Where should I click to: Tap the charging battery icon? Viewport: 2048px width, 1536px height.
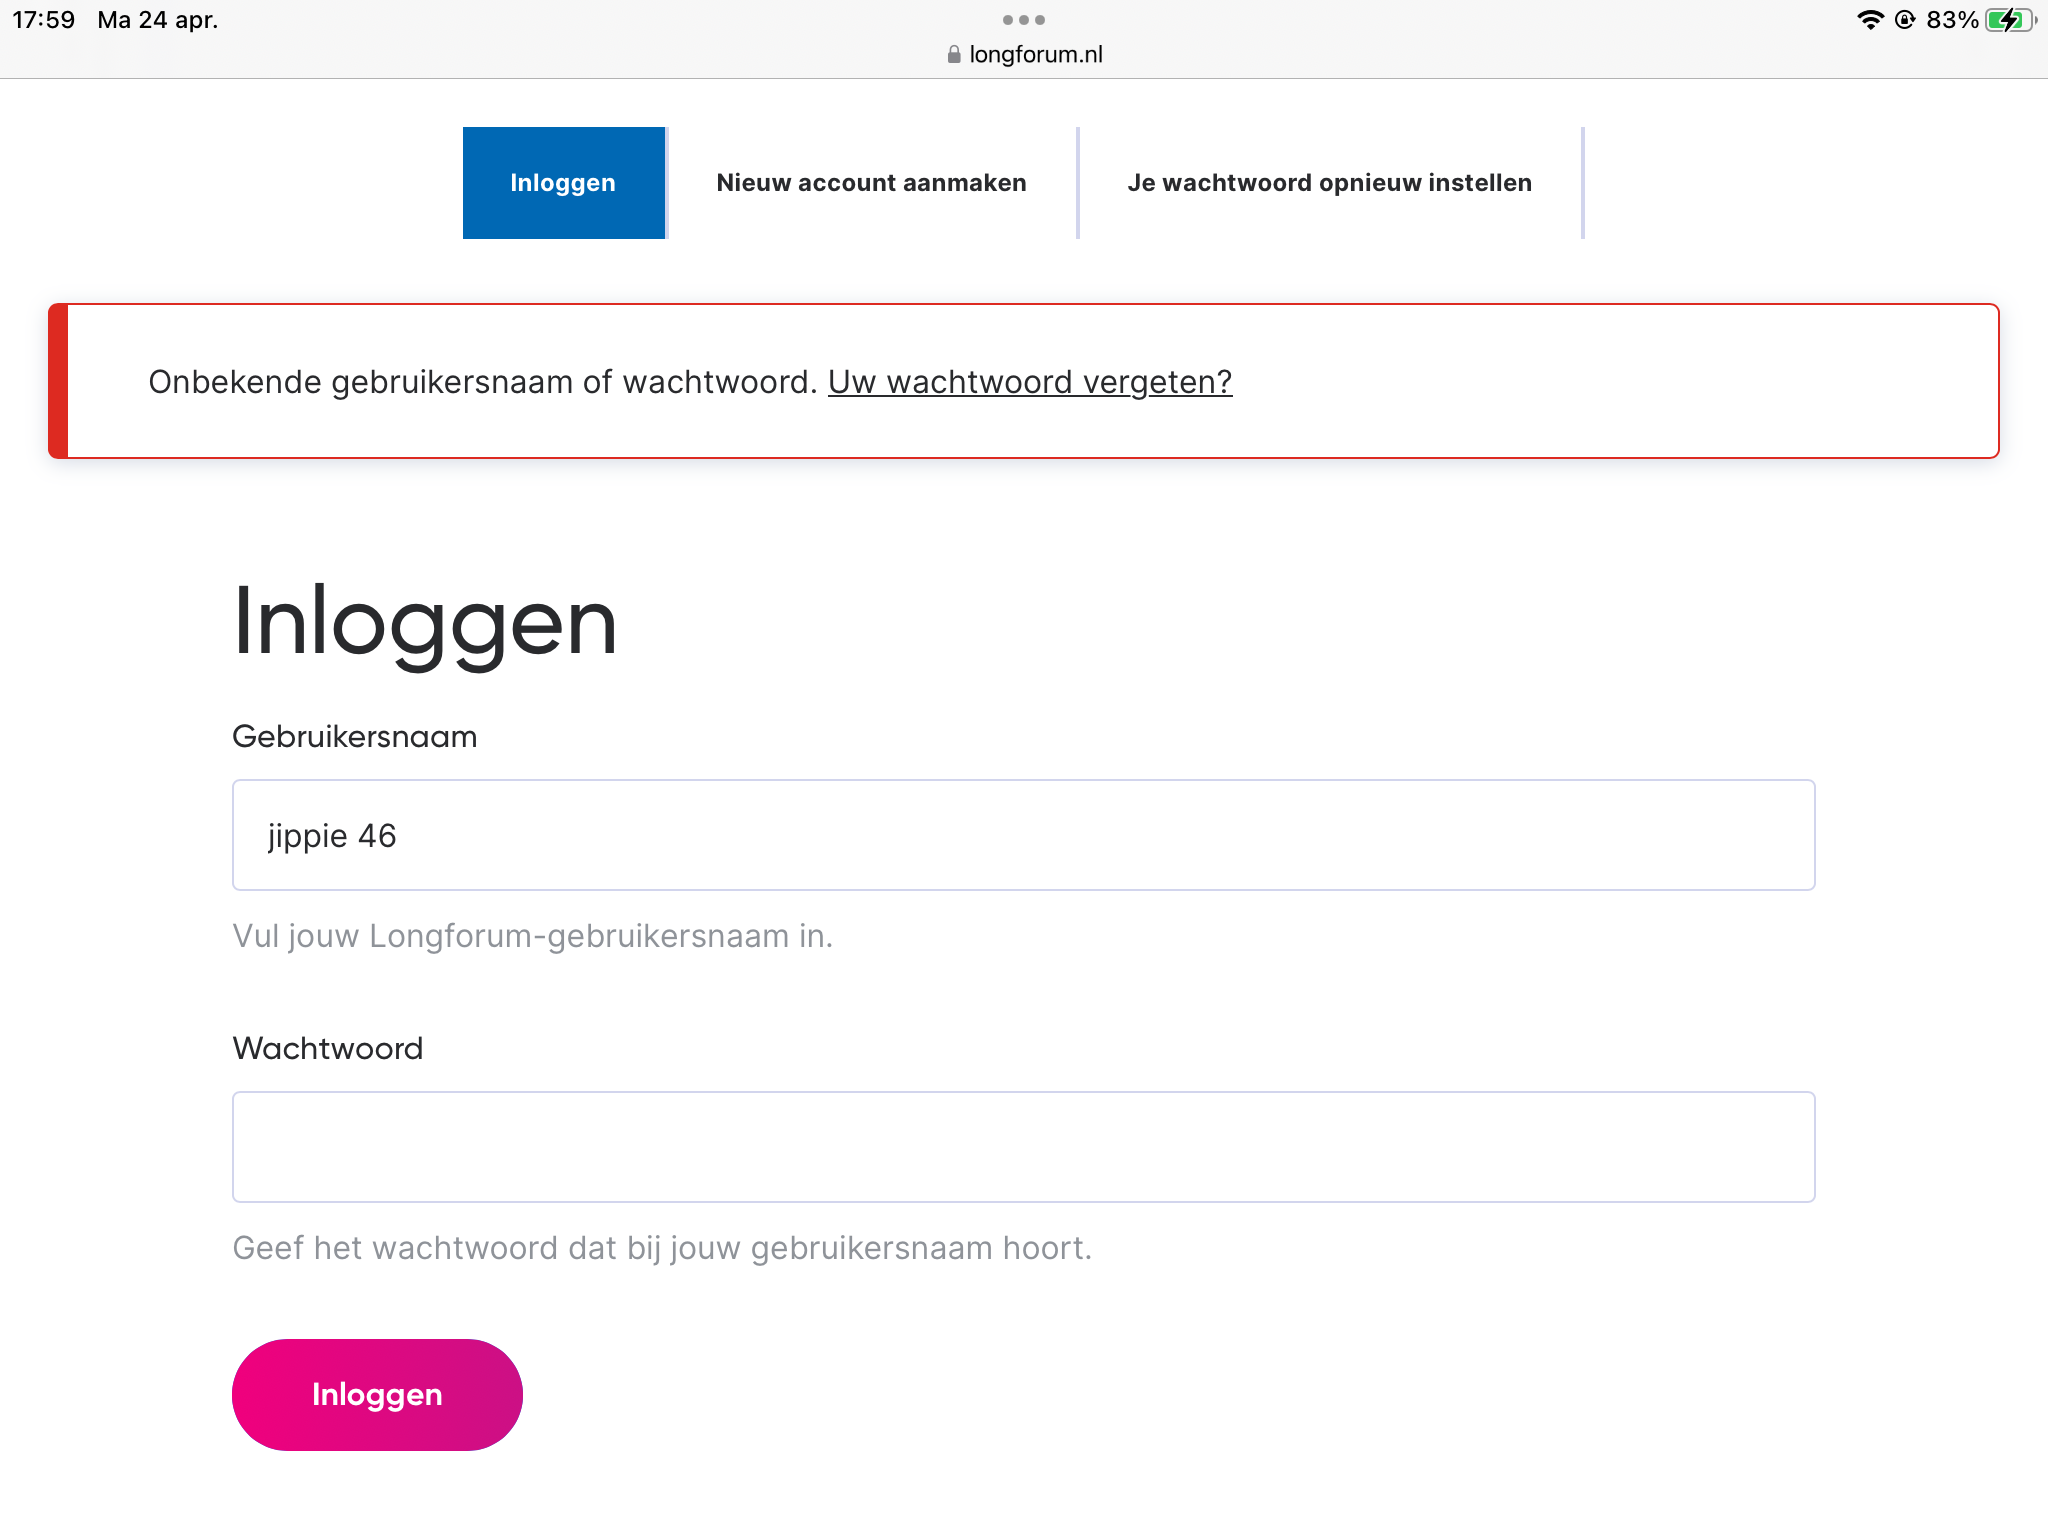coord(2010,20)
